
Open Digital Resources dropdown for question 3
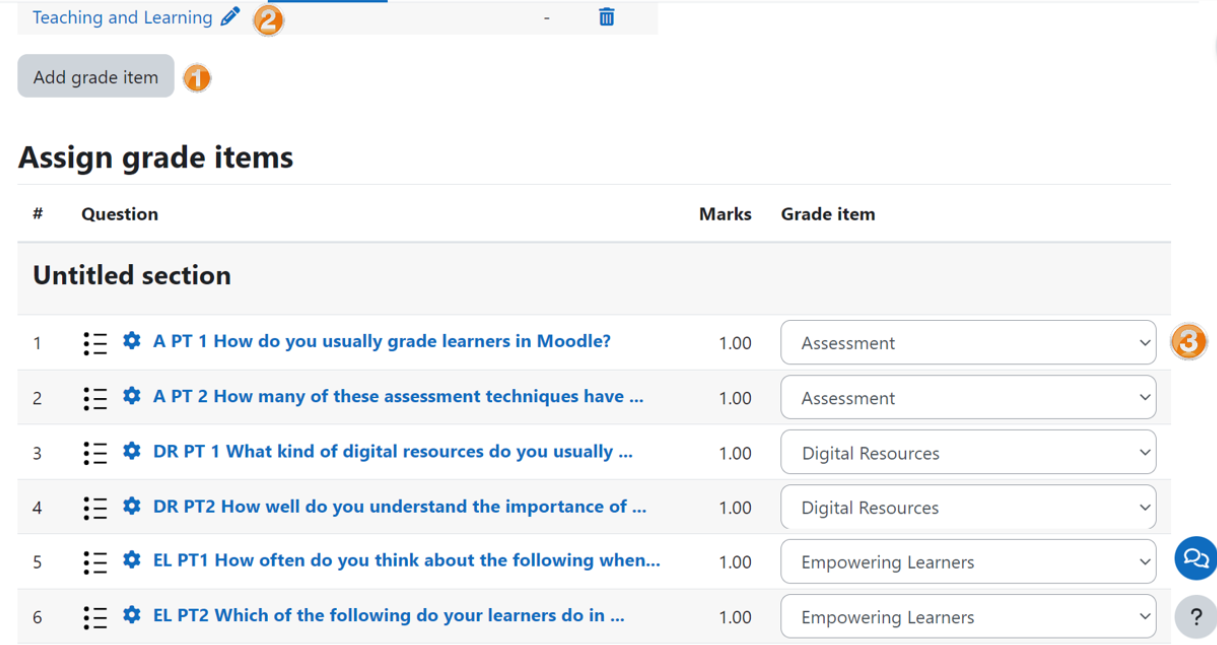(967, 453)
